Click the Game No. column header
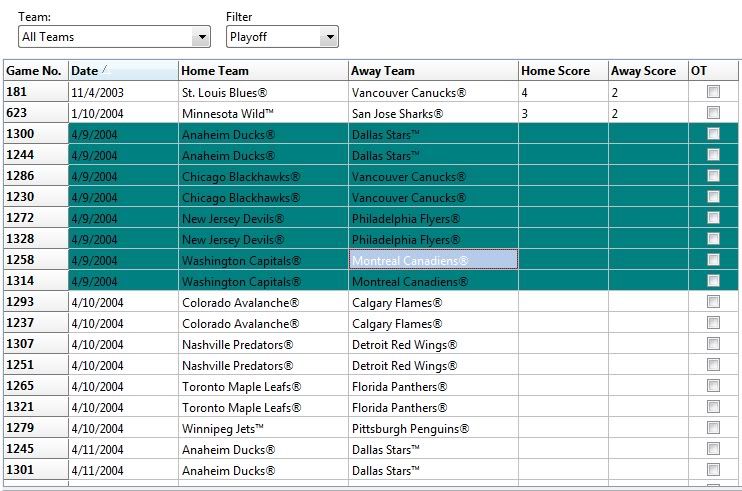The image size is (742, 491). pos(35,71)
